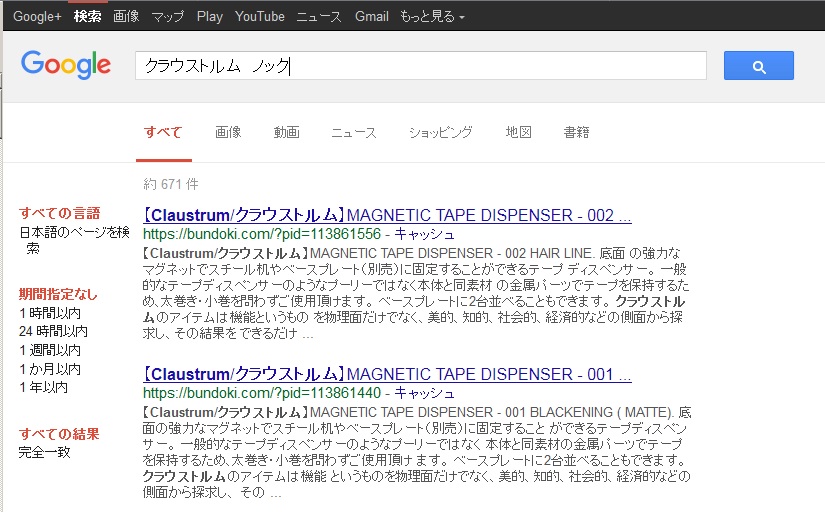Open キャッシュ link for pid=113861440 result
Viewport: 825px width, 512px height.
[425, 393]
